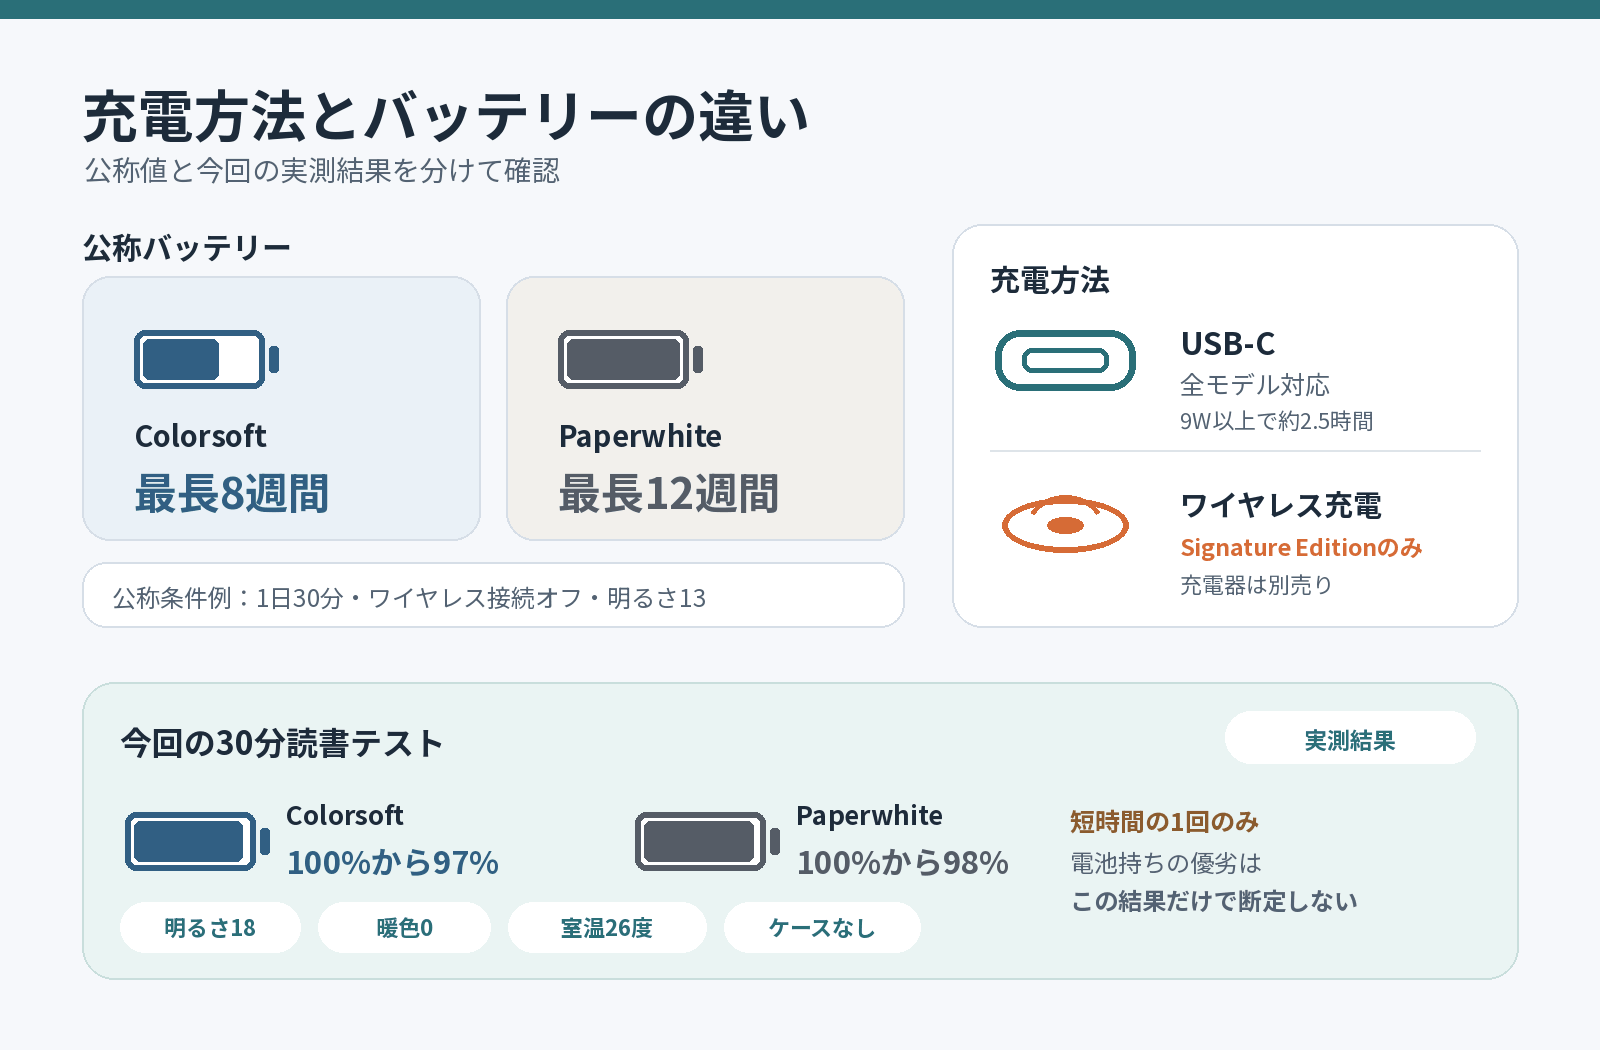Click the Colorsoft label above 最長8週間
Screen dimensions: 1600x1050
point(200,436)
